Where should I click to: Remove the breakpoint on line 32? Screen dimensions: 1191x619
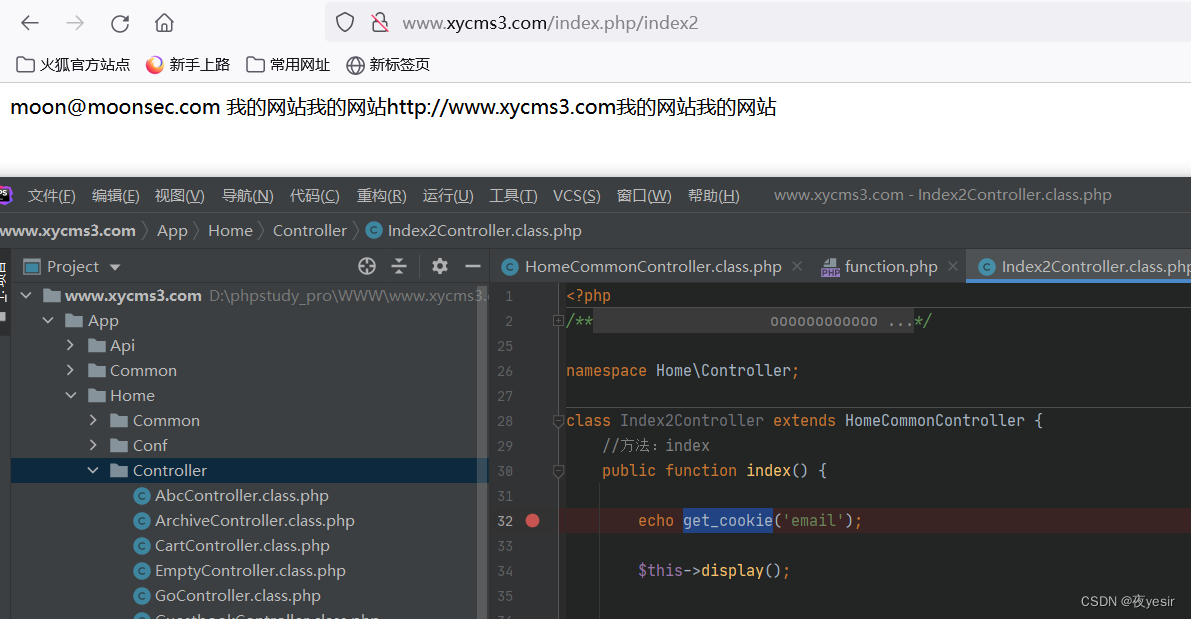[x=532, y=521]
